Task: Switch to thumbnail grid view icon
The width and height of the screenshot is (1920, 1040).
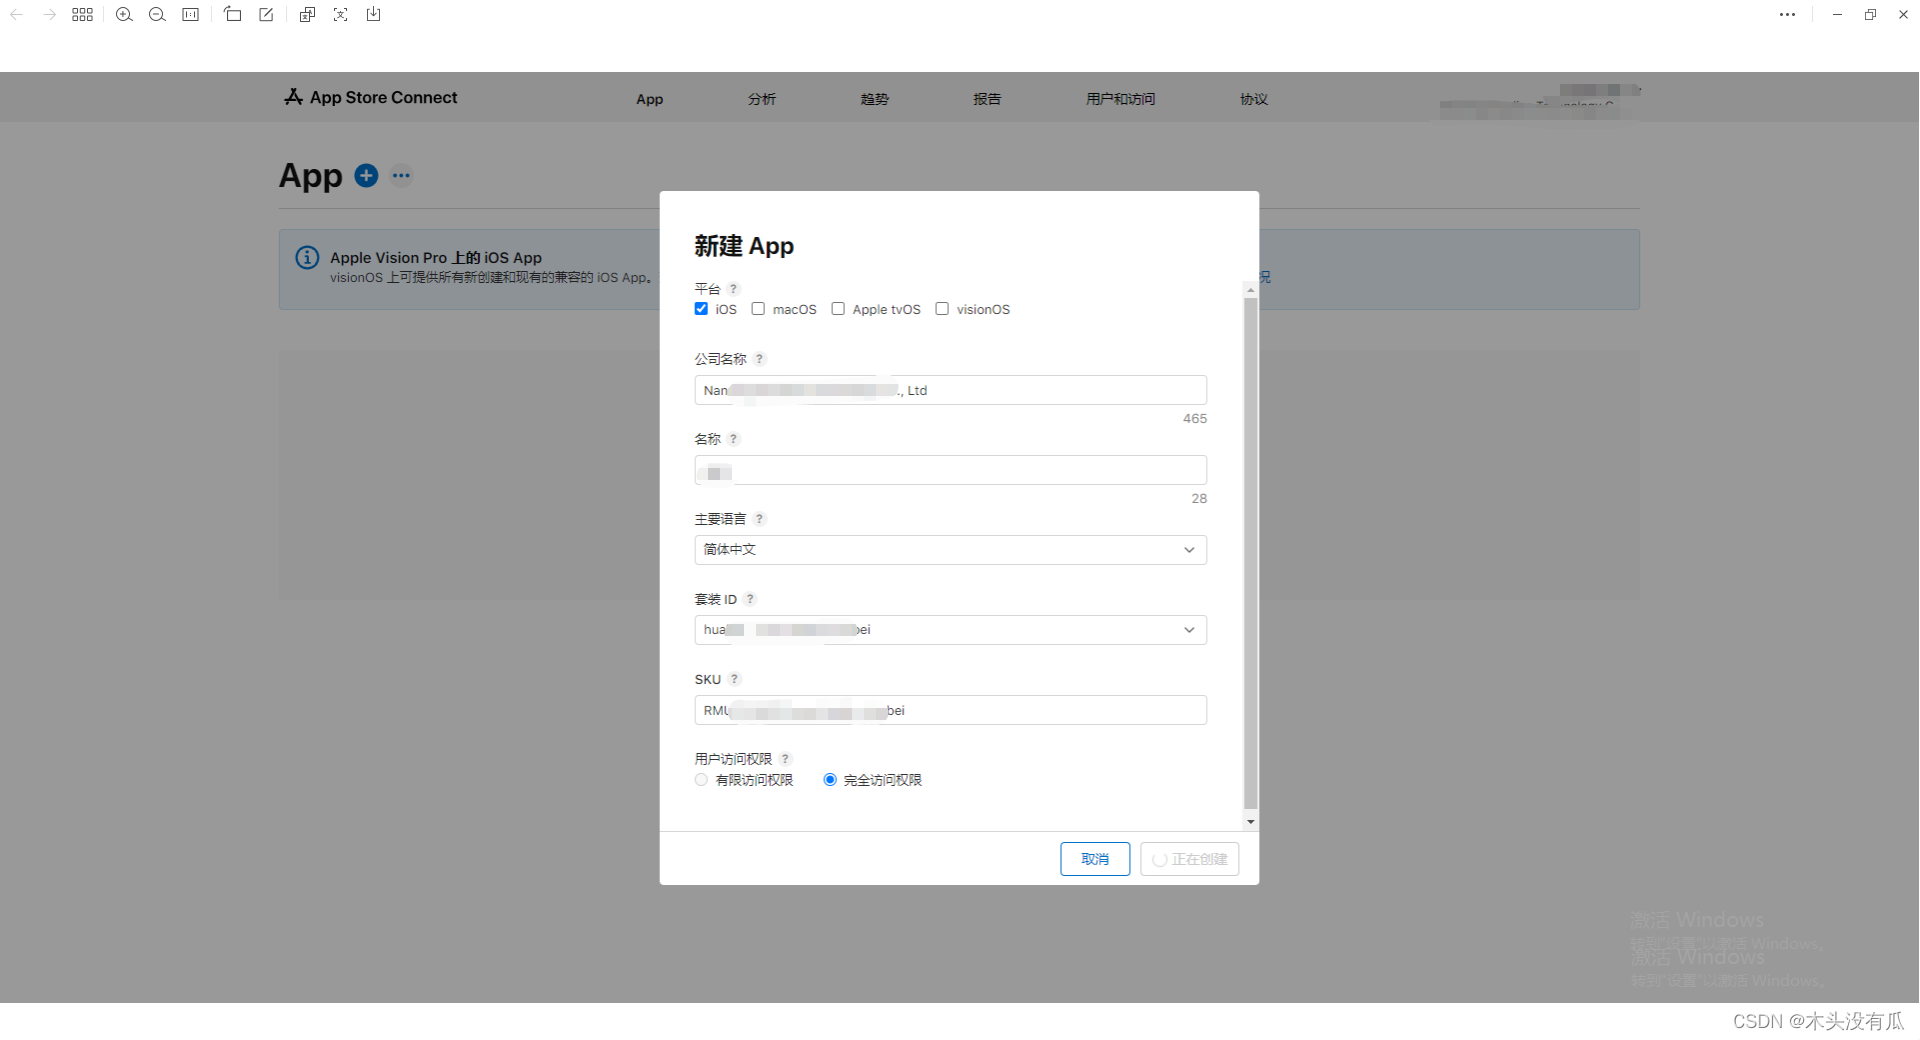Action: [x=82, y=14]
